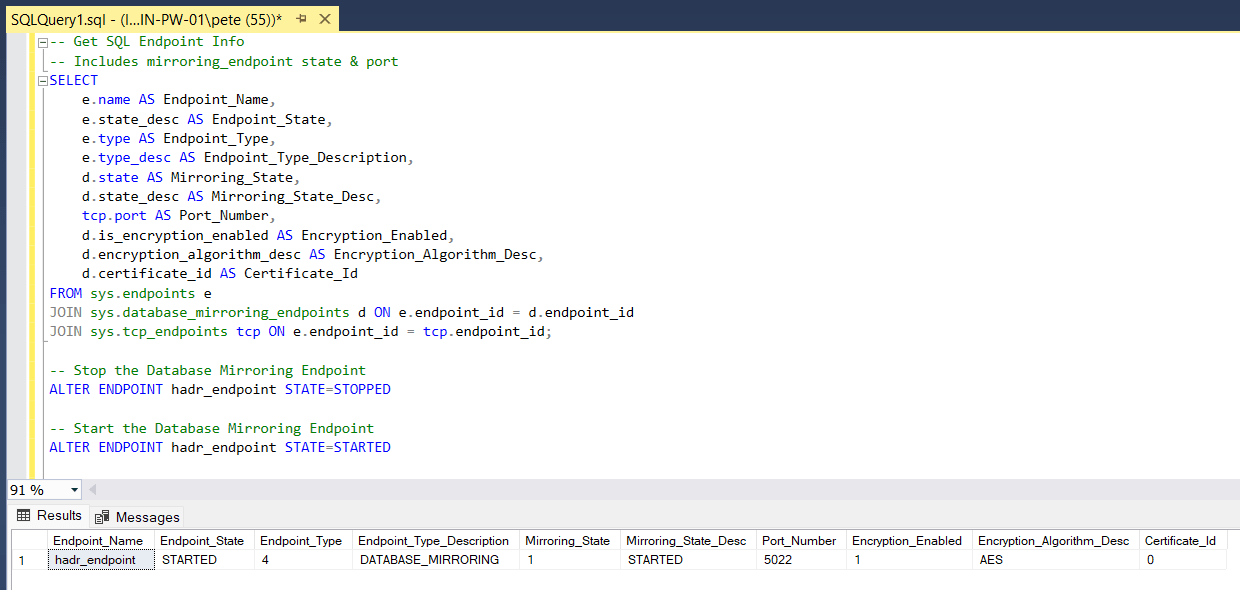Click the Encryption_Algorithm_Desc column header
This screenshot has width=1240, height=590.
(x=1055, y=540)
